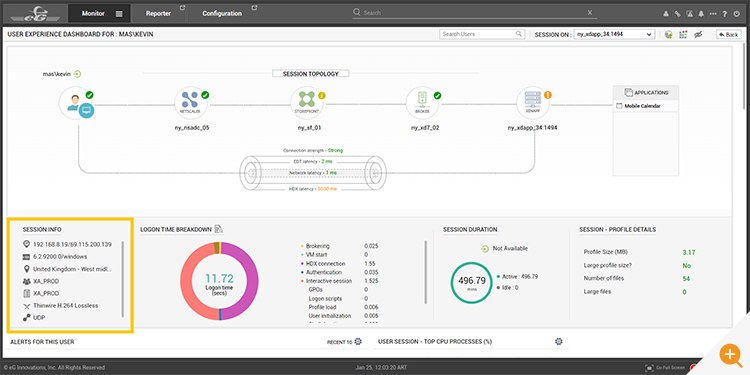Select the XenApp node ny_xdapp_34:1494

point(532,104)
